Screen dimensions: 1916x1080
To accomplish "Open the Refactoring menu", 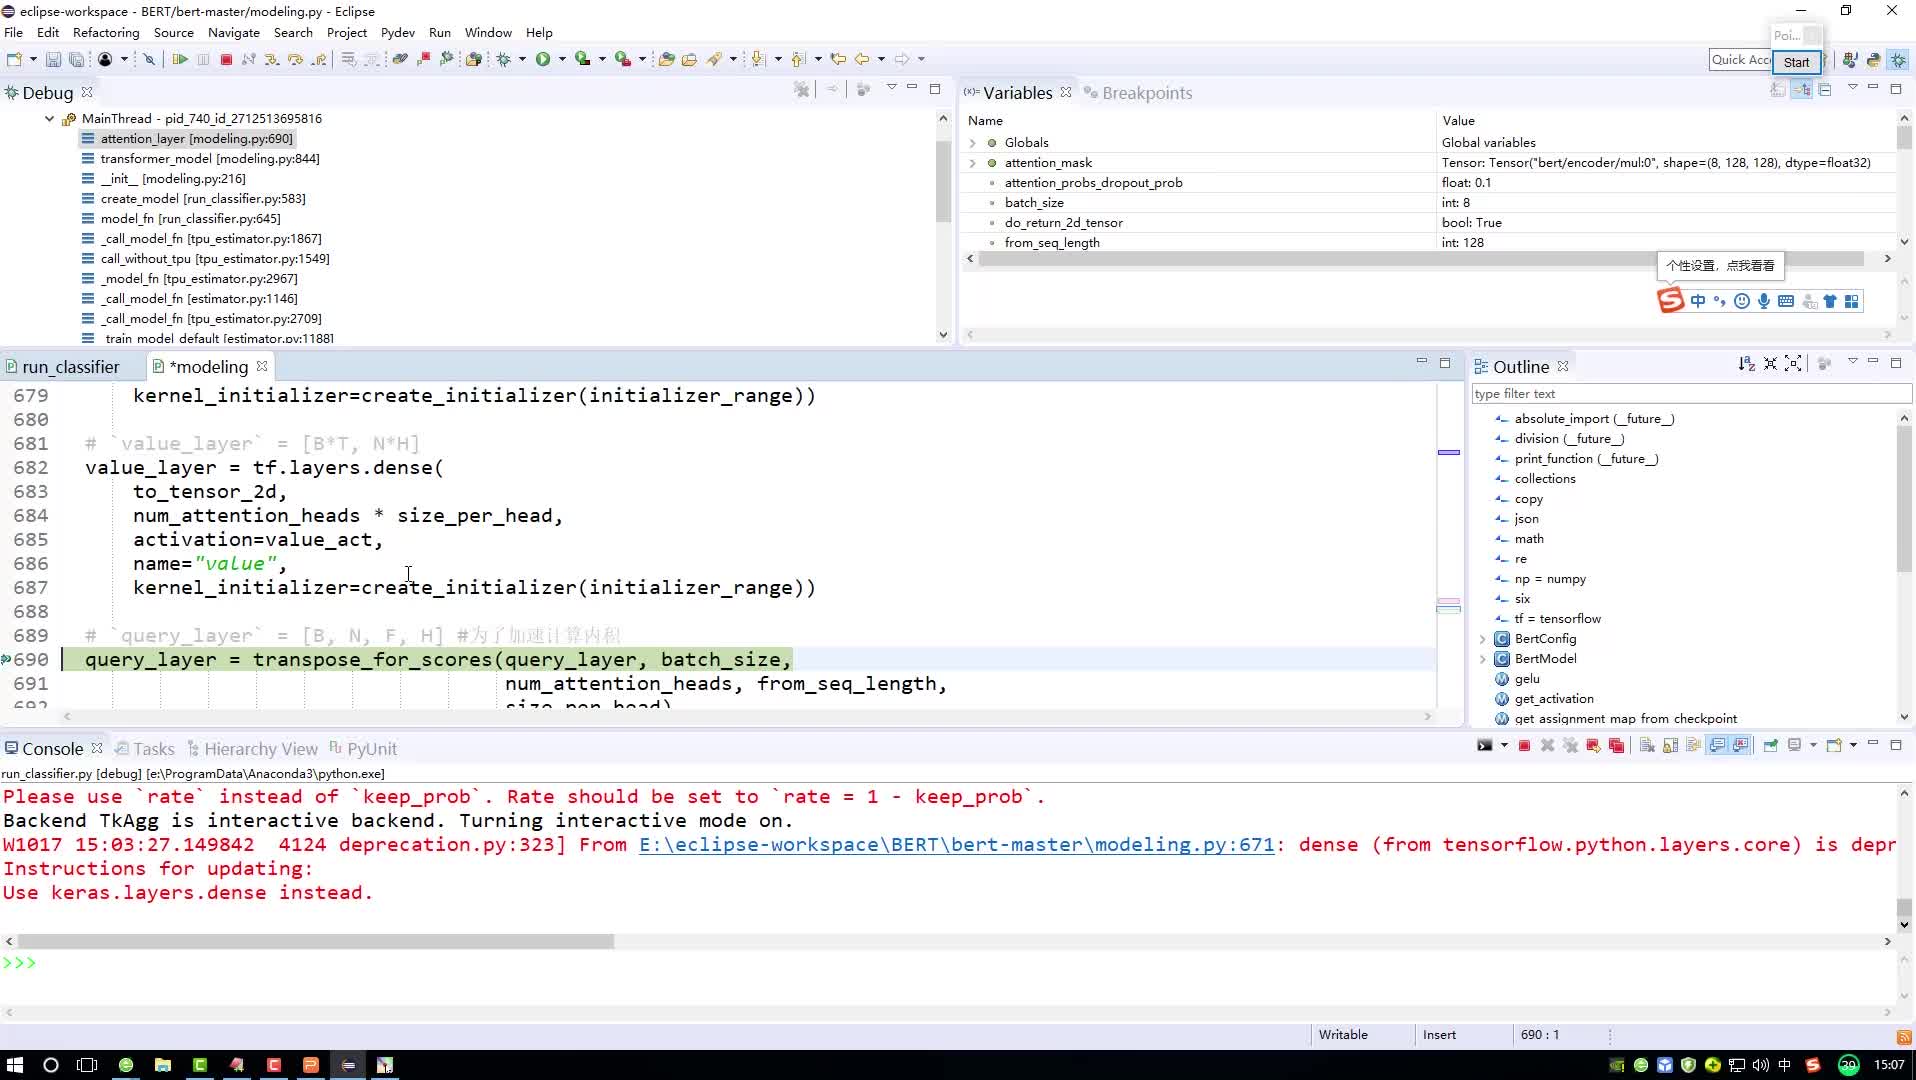I will tap(106, 33).
